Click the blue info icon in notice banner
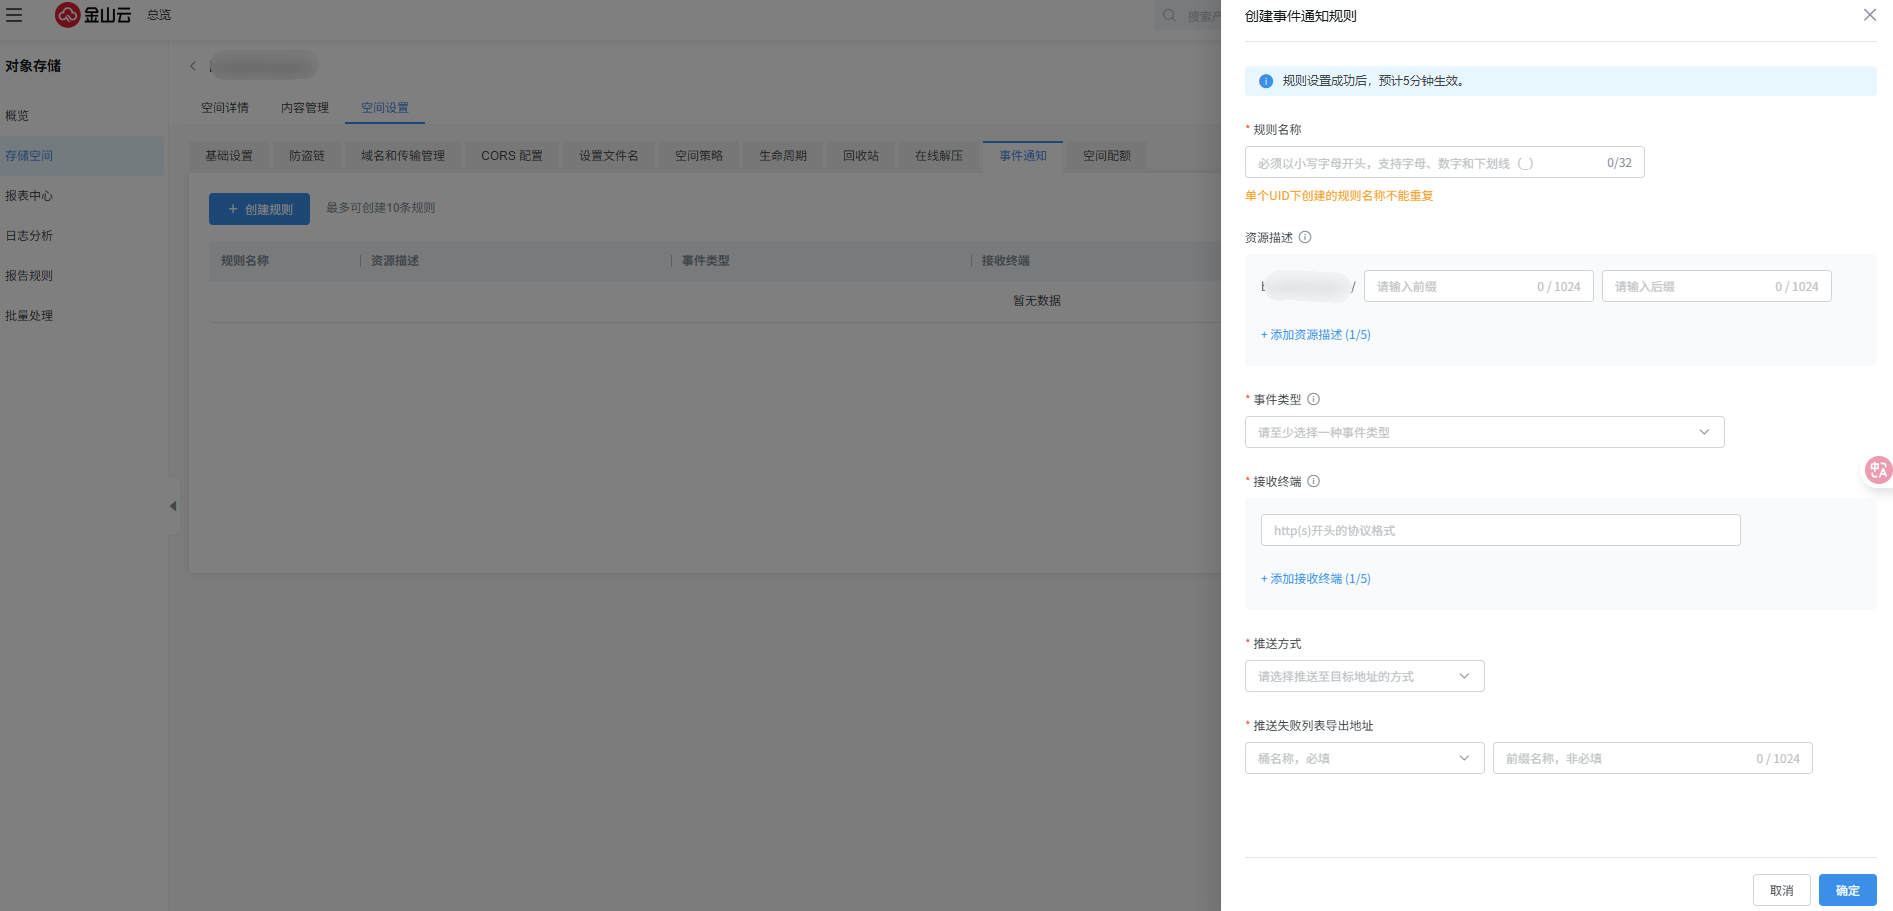 [x=1266, y=81]
